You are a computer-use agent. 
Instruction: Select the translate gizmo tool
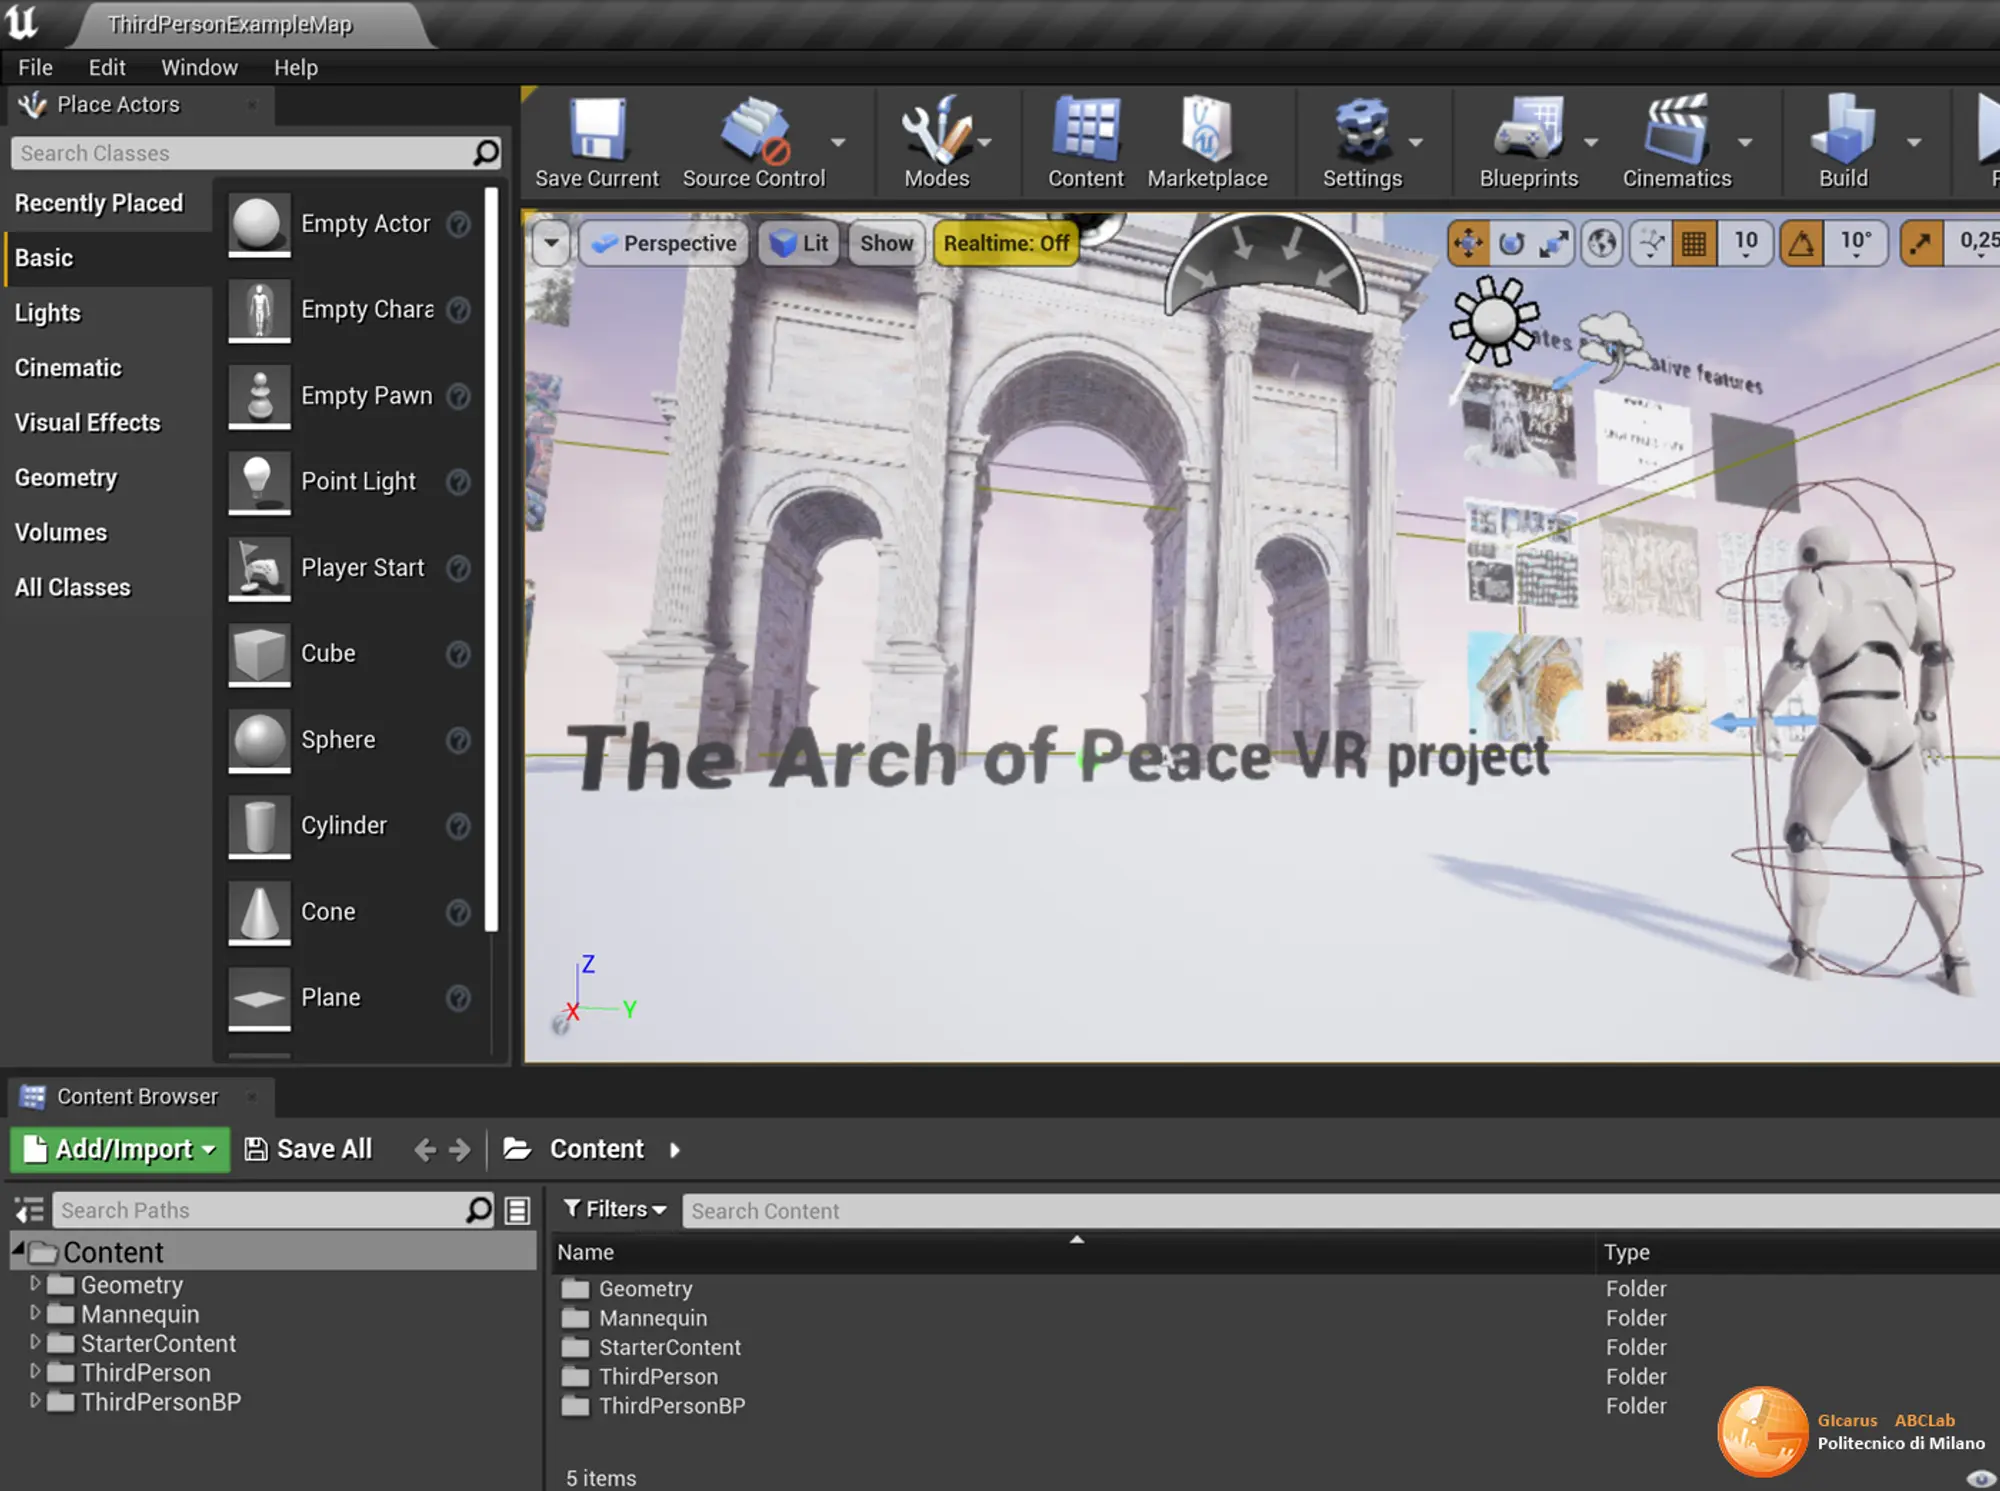tap(1468, 243)
